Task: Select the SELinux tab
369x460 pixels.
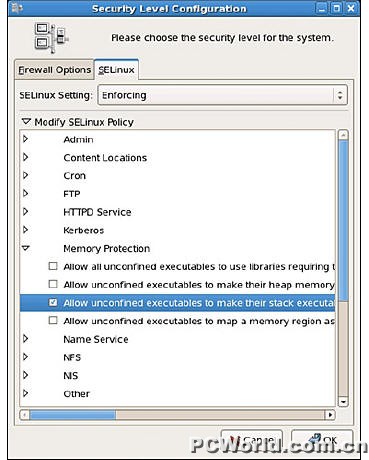Action: (x=116, y=70)
